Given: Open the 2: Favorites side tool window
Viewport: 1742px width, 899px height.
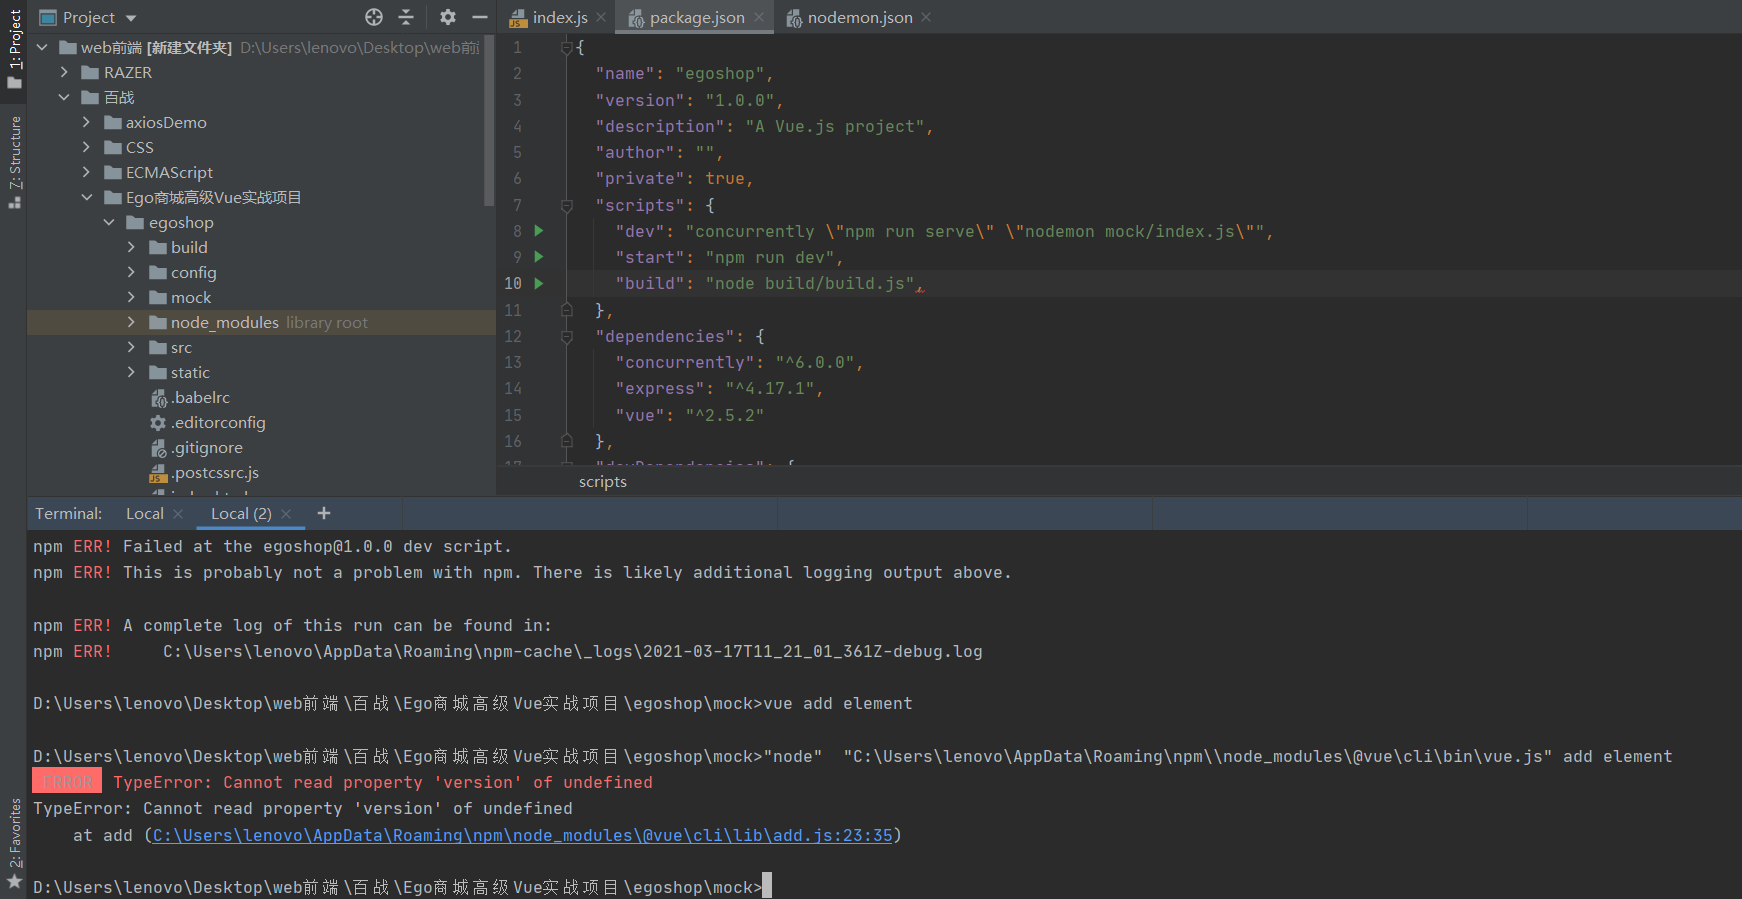Looking at the screenshot, I should pos(14,842).
